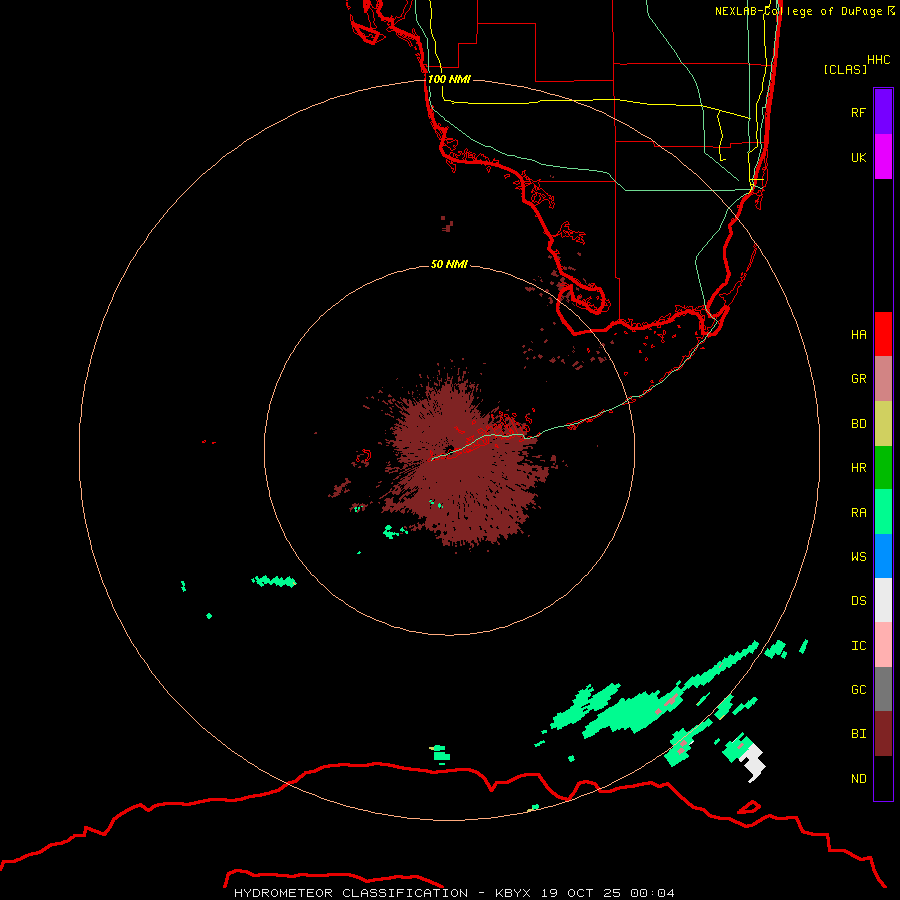900x900 pixels.
Task: Click the 'HR' legend label
Action: pos(858,468)
